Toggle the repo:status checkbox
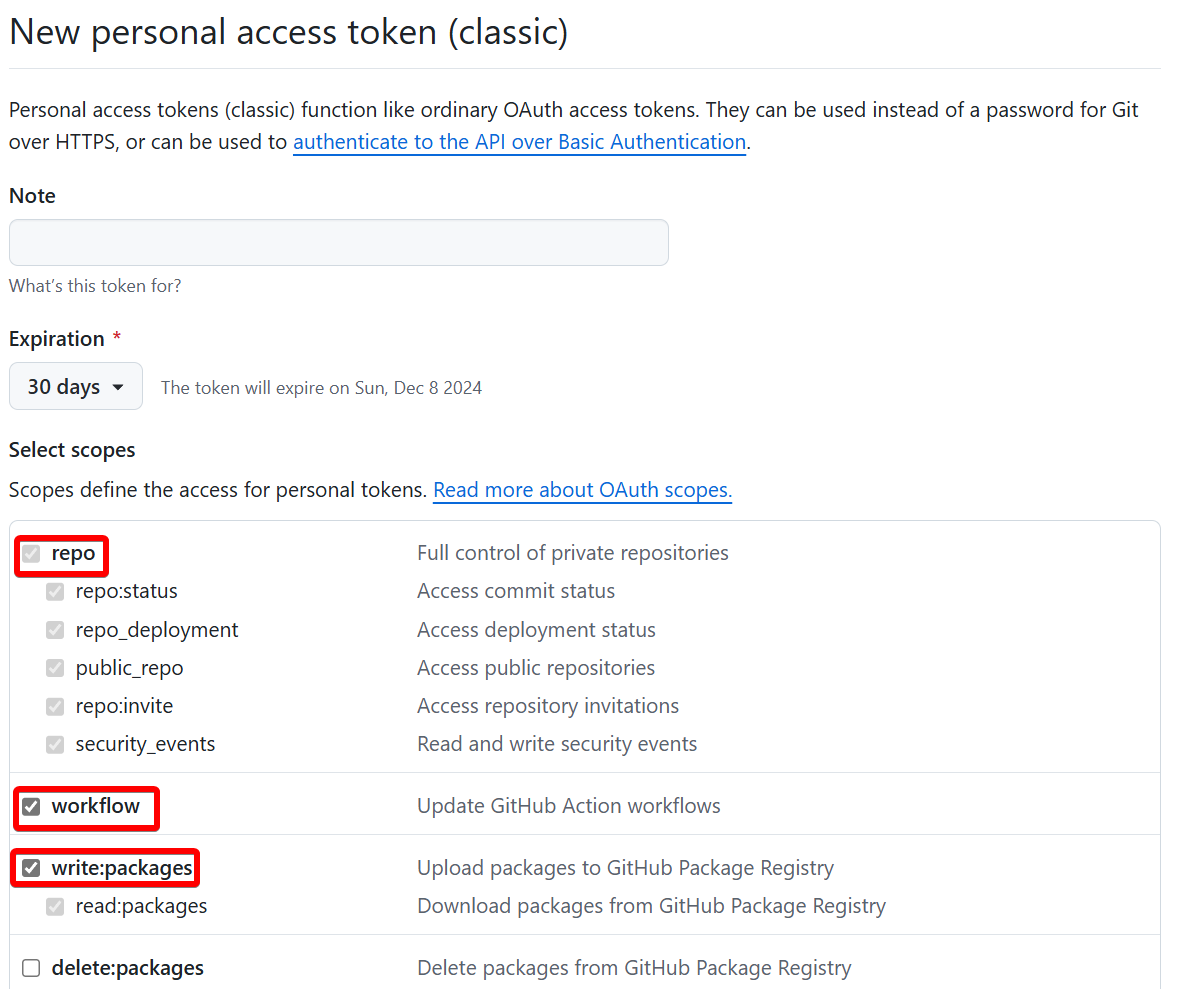Screen dimensions: 1182x989 55,592
